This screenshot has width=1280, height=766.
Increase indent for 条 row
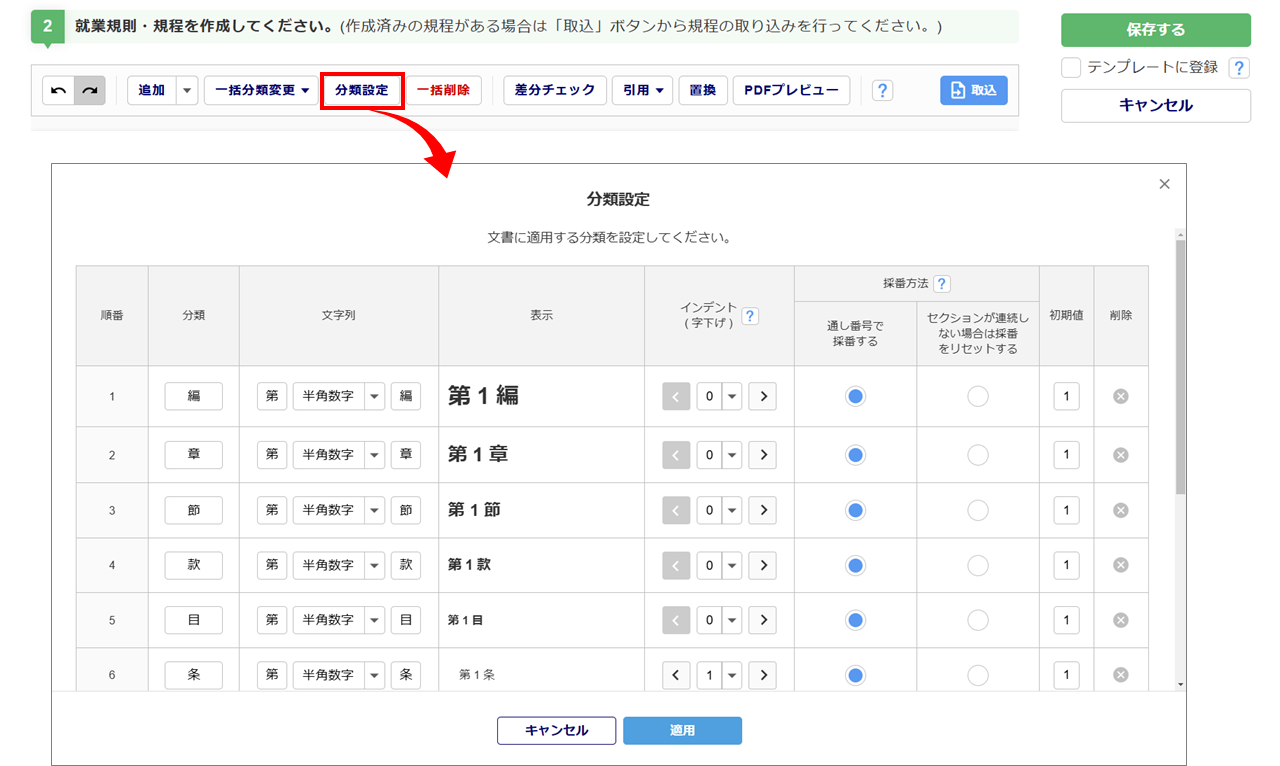[762, 675]
